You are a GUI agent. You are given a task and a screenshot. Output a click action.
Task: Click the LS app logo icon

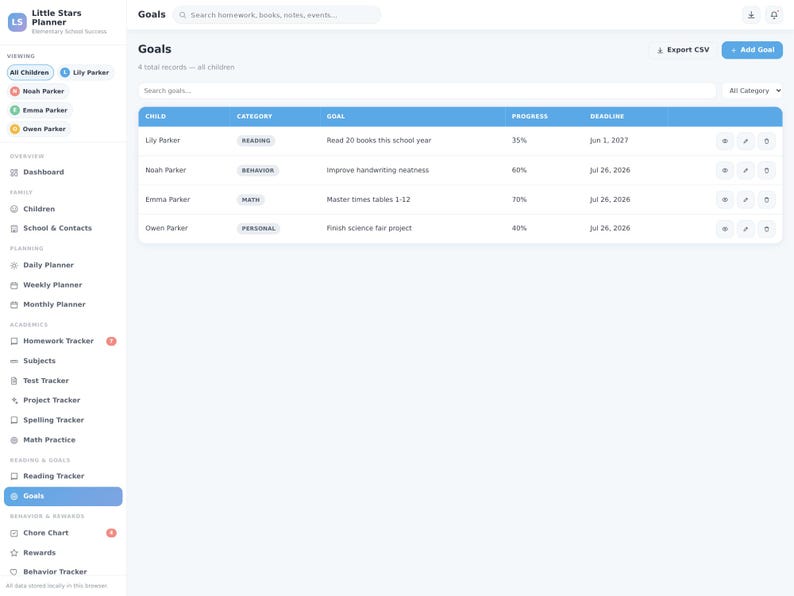click(x=17, y=22)
